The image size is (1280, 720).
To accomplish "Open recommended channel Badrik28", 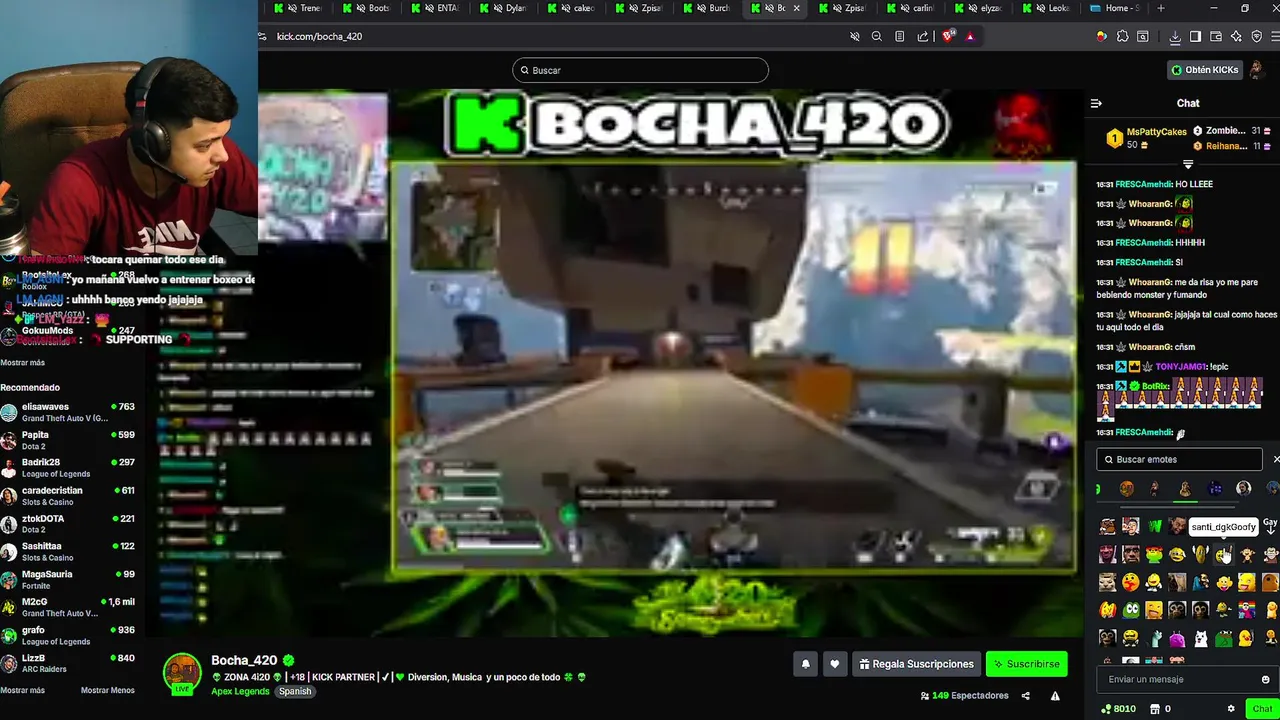I will pyautogui.click(x=68, y=468).
